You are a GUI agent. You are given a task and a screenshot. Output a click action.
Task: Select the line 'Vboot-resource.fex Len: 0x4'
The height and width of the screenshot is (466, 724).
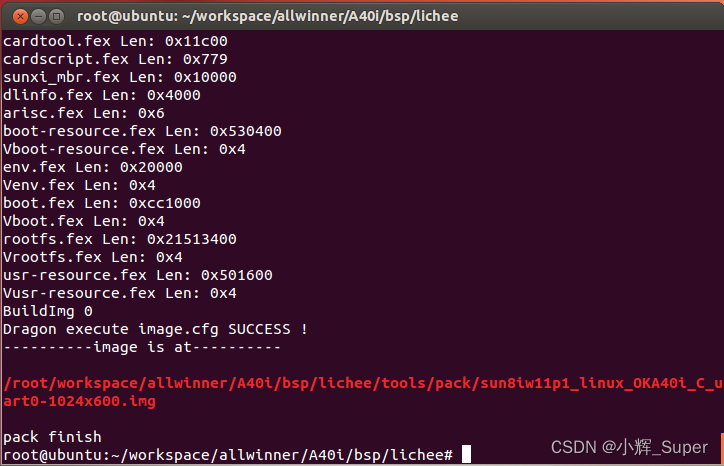[124, 149]
